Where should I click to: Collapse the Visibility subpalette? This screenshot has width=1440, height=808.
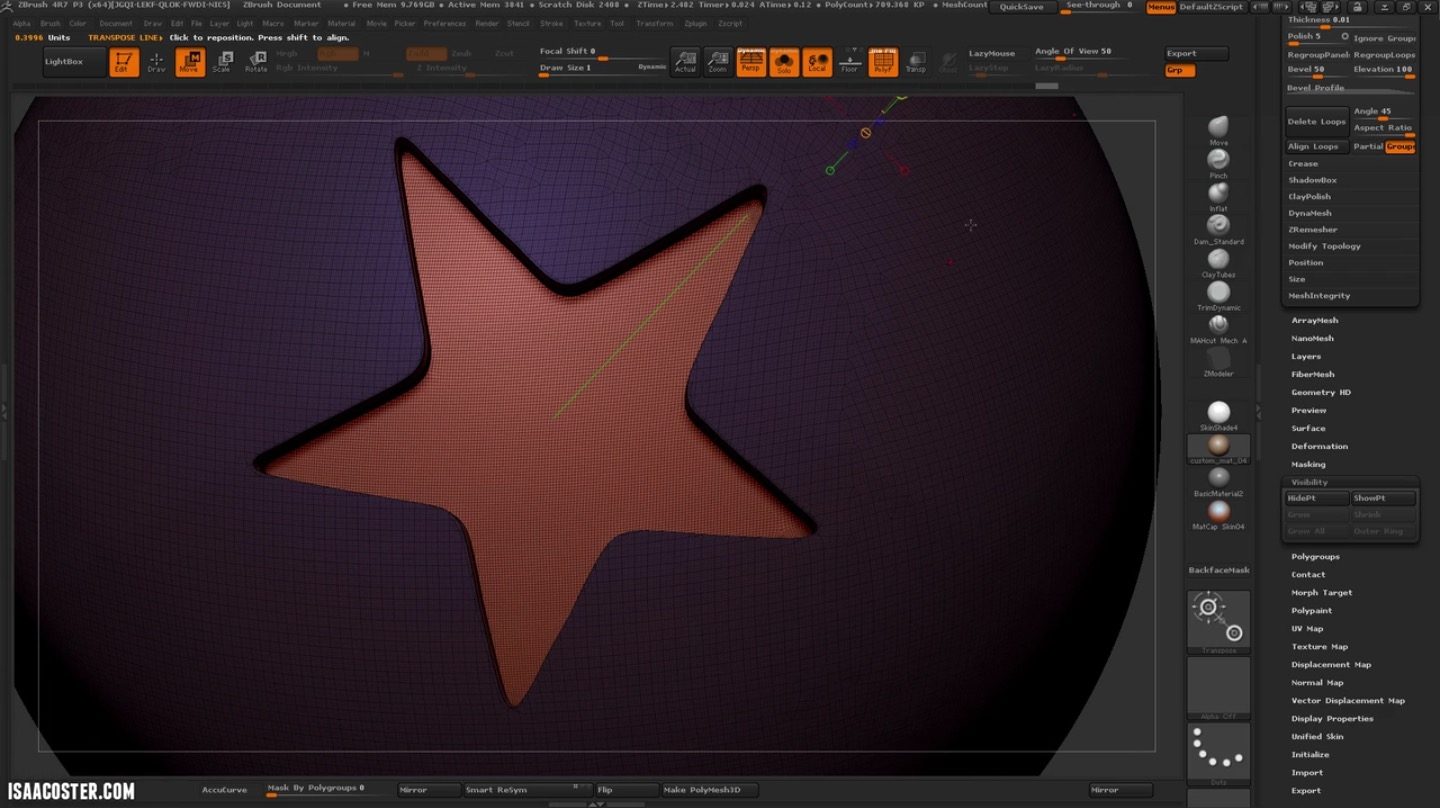tap(1309, 482)
